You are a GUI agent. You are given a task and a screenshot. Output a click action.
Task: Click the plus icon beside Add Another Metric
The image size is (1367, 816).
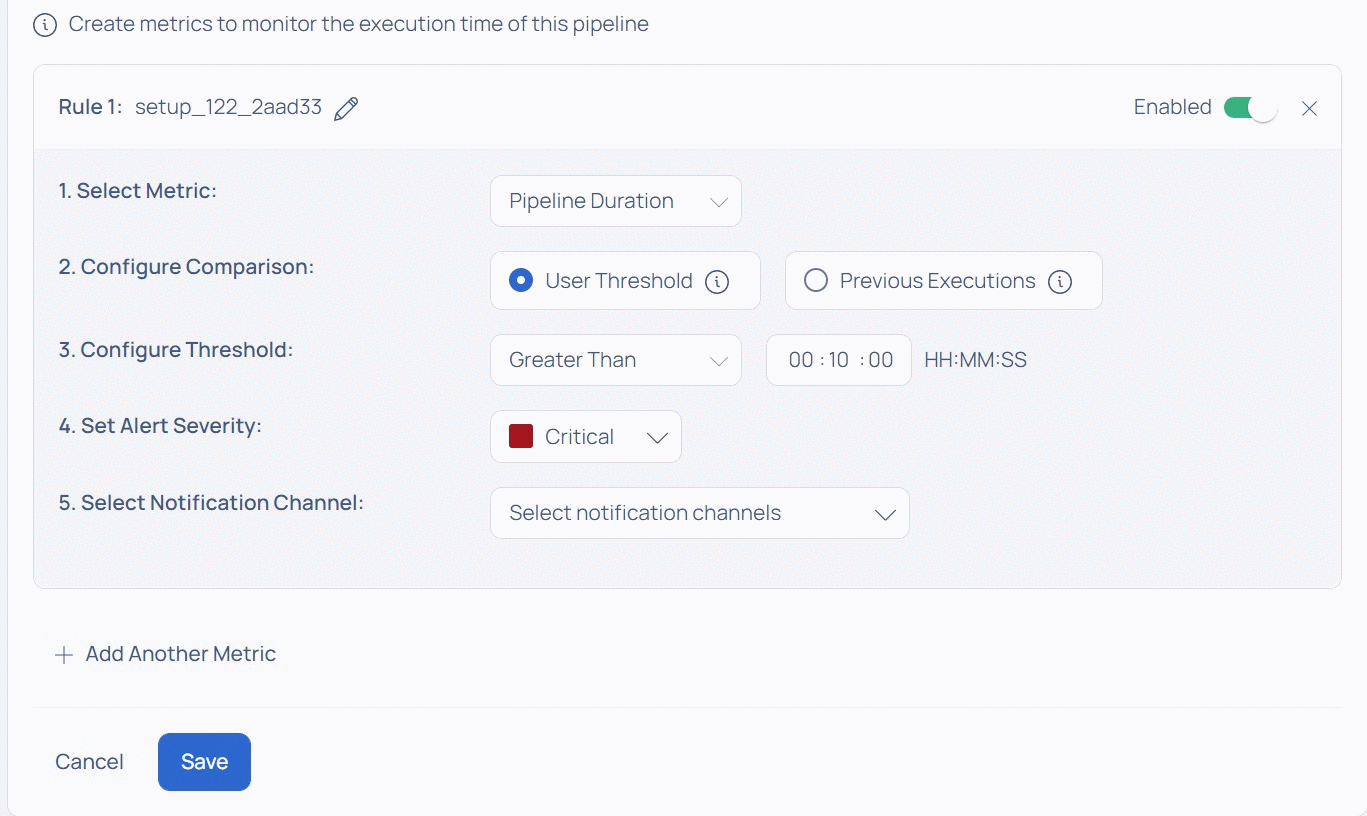64,655
